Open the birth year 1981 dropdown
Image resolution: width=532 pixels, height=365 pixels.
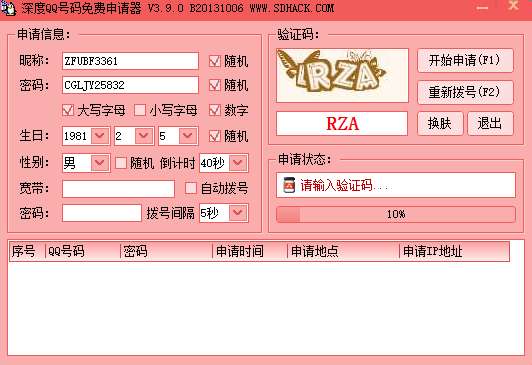point(100,136)
